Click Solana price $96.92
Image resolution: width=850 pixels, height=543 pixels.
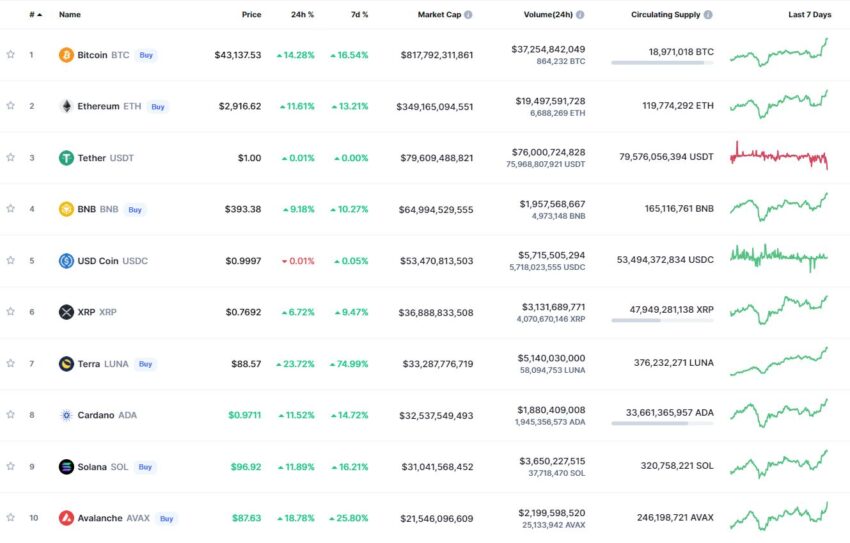tap(246, 467)
